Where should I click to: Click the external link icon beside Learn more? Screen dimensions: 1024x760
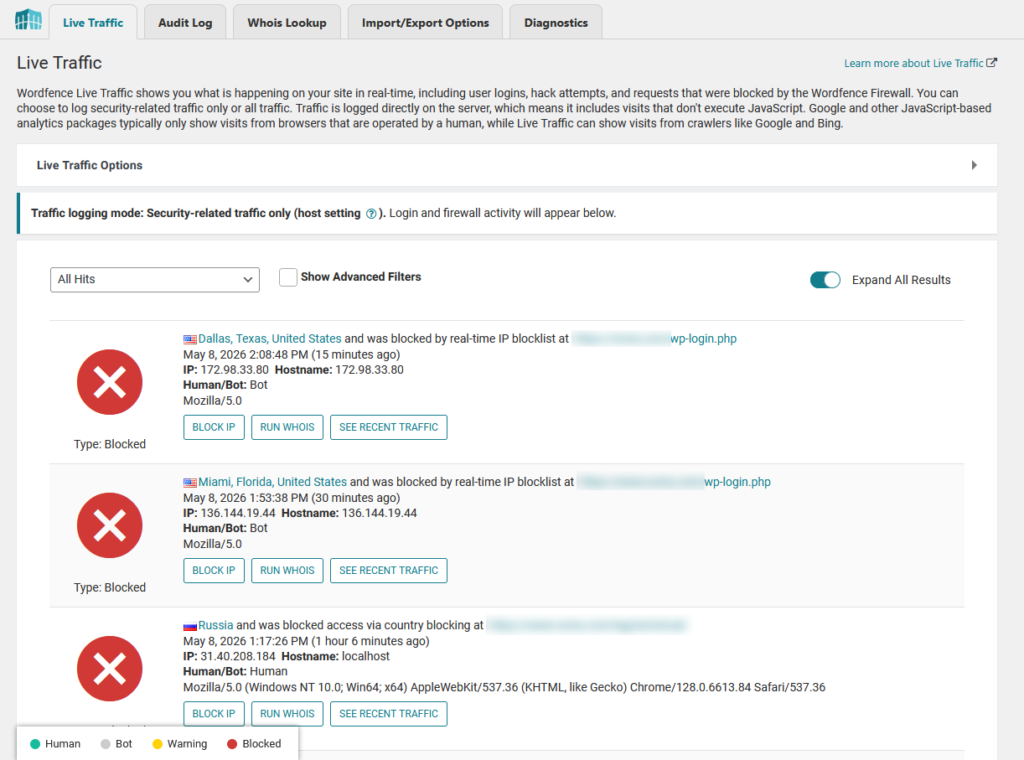991,63
